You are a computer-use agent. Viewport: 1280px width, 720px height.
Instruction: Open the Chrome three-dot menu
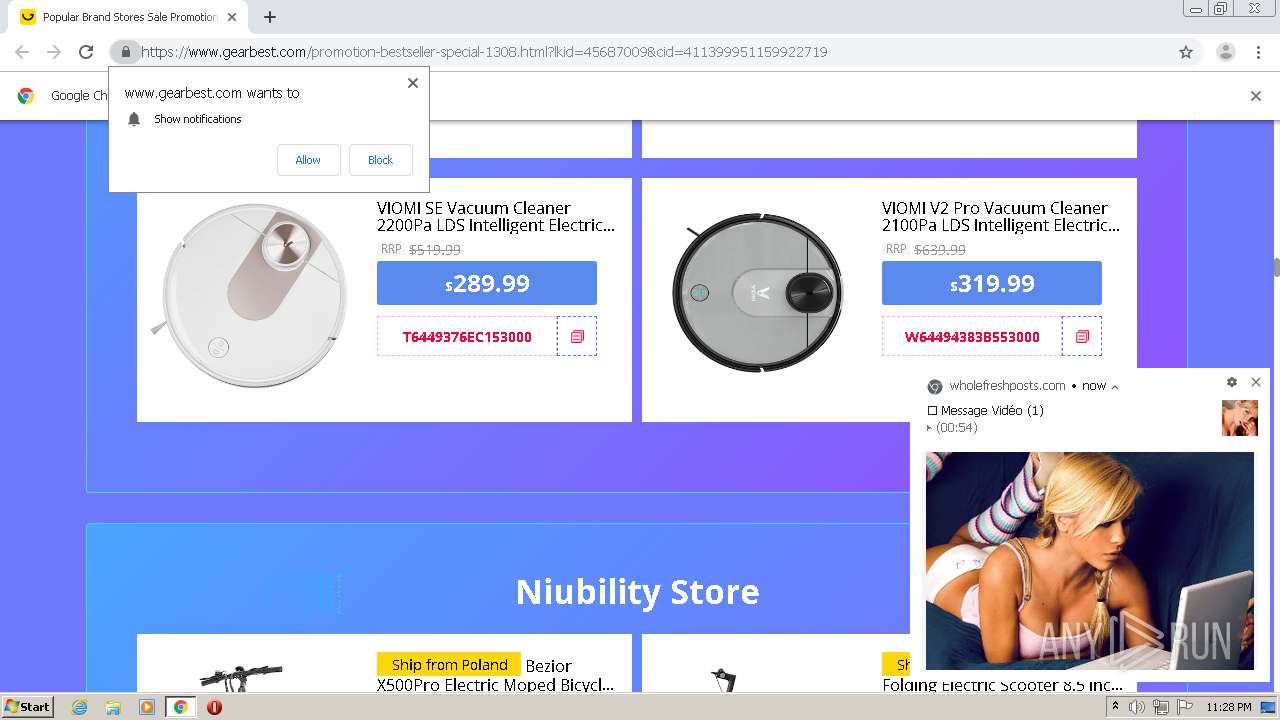[x=1258, y=52]
